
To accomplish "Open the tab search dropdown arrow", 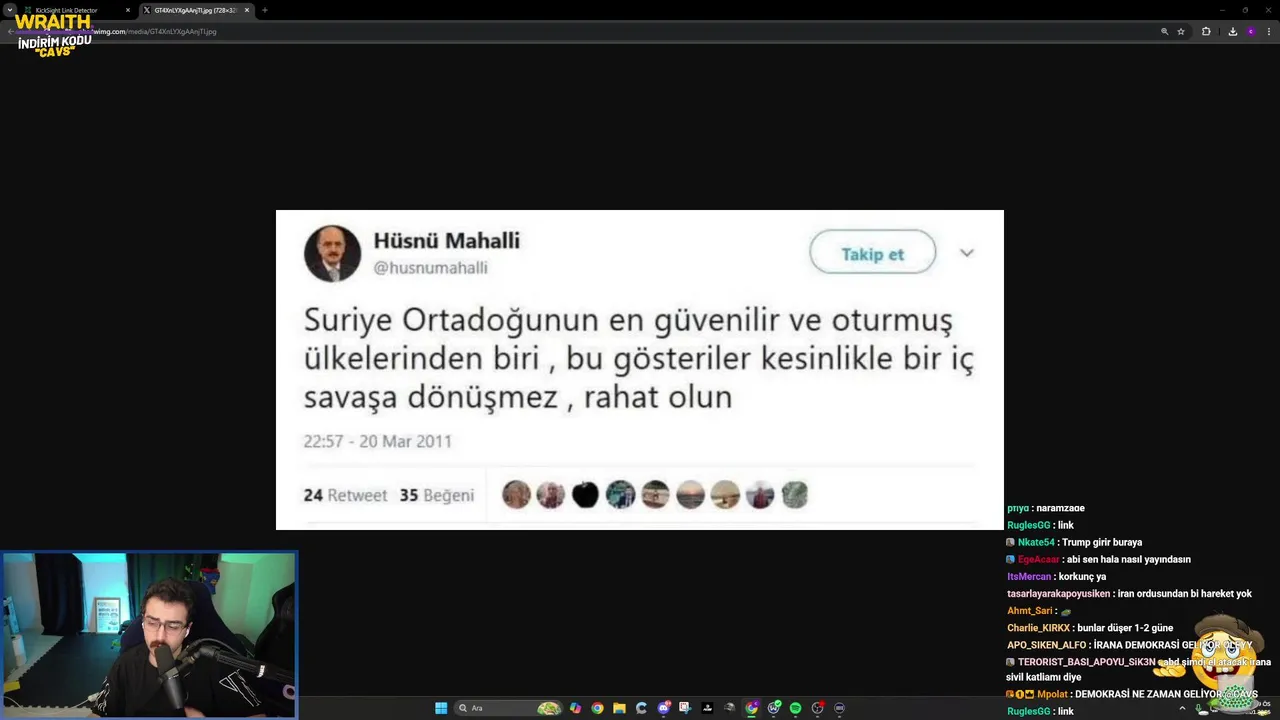I will tap(10, 10).
